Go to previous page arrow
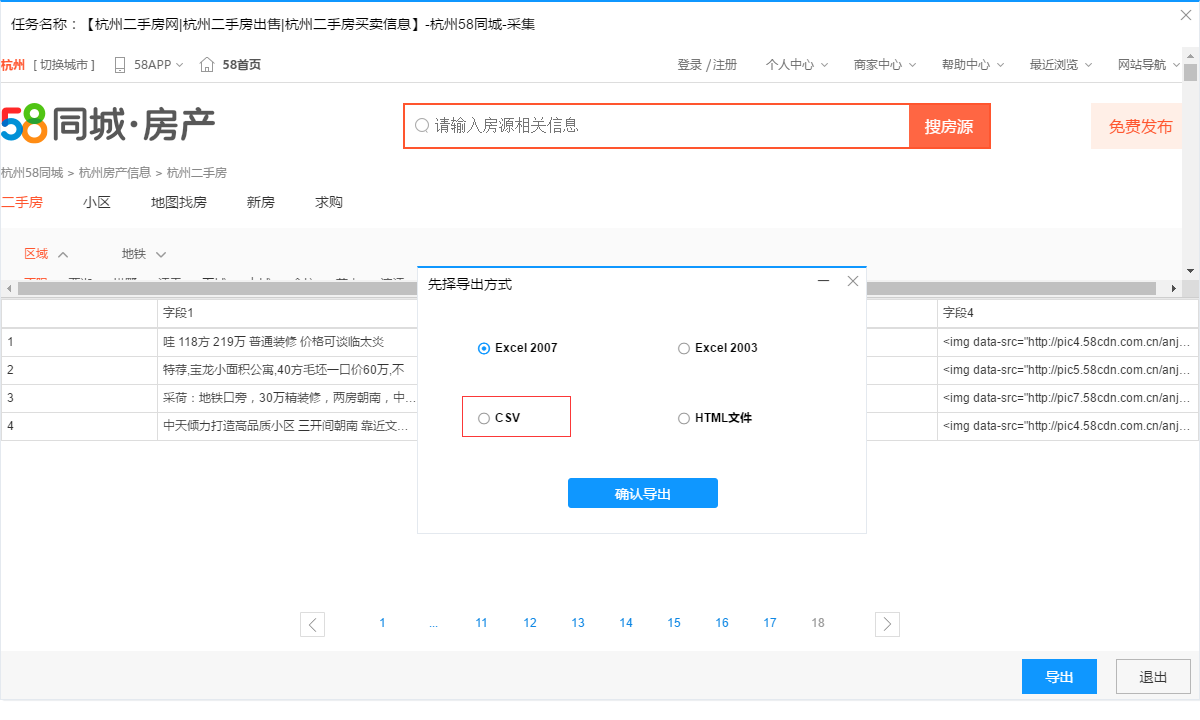1200x720 pixels. point(313,624)
